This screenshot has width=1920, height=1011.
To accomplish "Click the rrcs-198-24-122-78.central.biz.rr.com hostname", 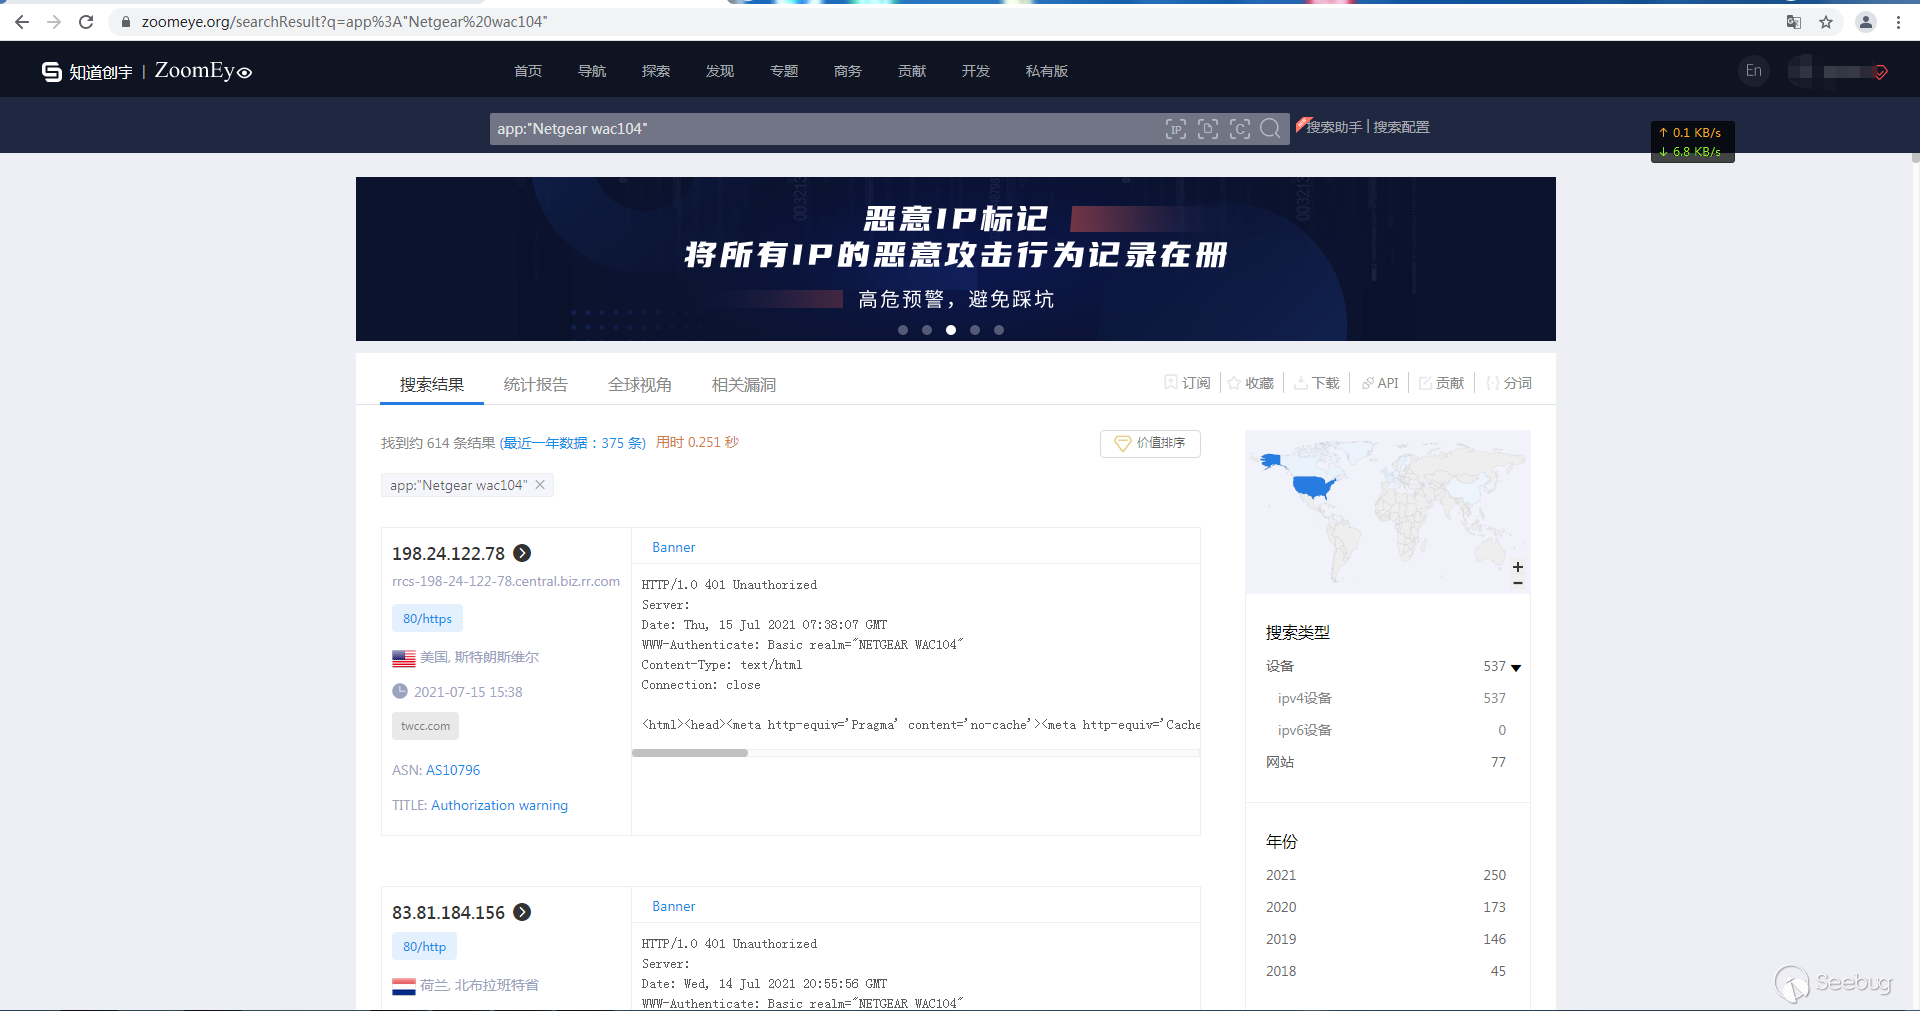I will (x=506, y=581).
